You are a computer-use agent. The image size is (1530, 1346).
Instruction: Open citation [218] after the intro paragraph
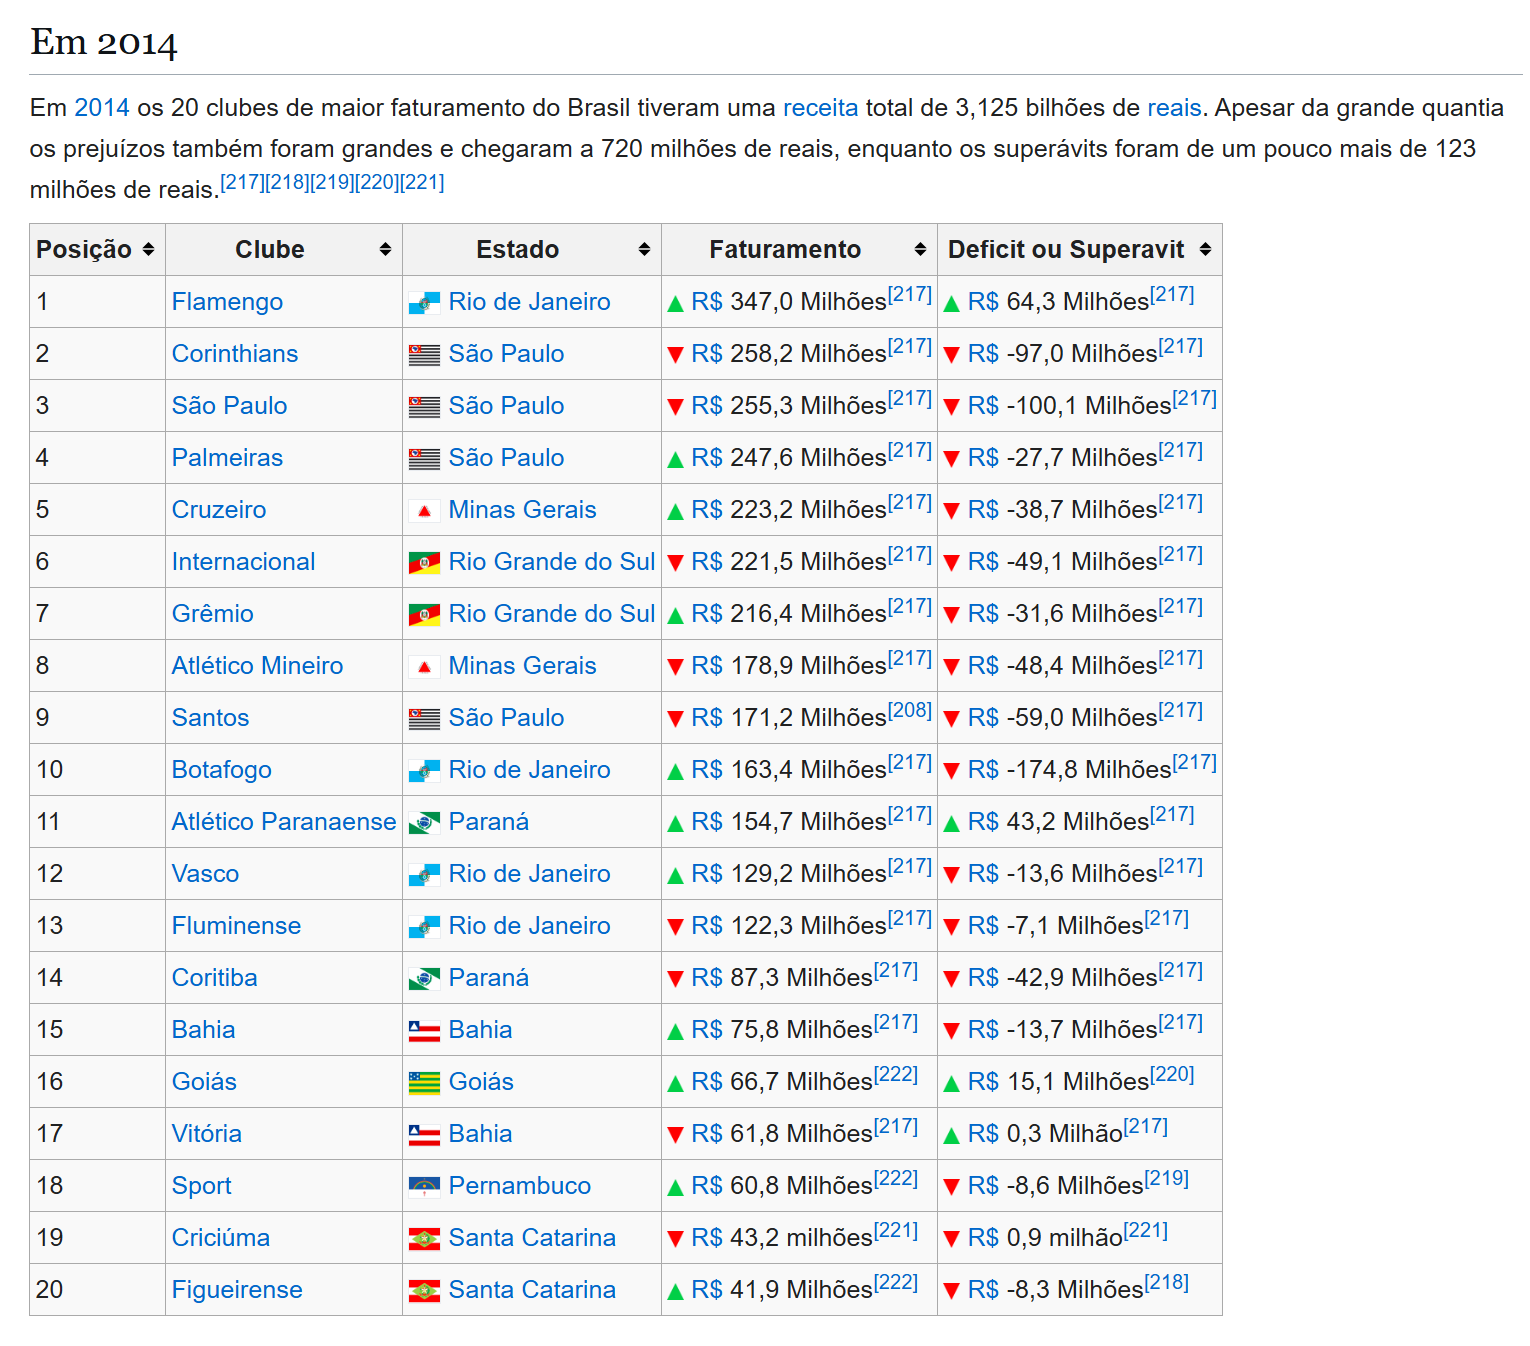point(287,182)
